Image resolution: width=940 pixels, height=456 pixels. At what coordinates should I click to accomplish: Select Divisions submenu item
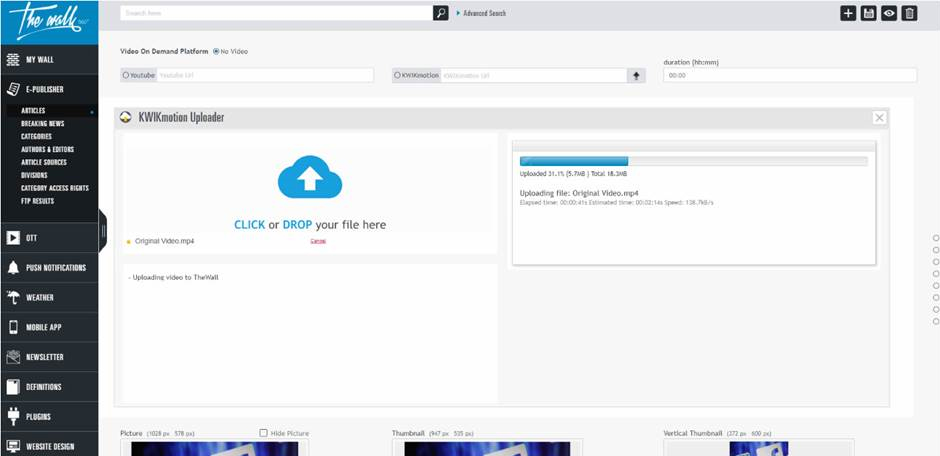coord(34,175)
